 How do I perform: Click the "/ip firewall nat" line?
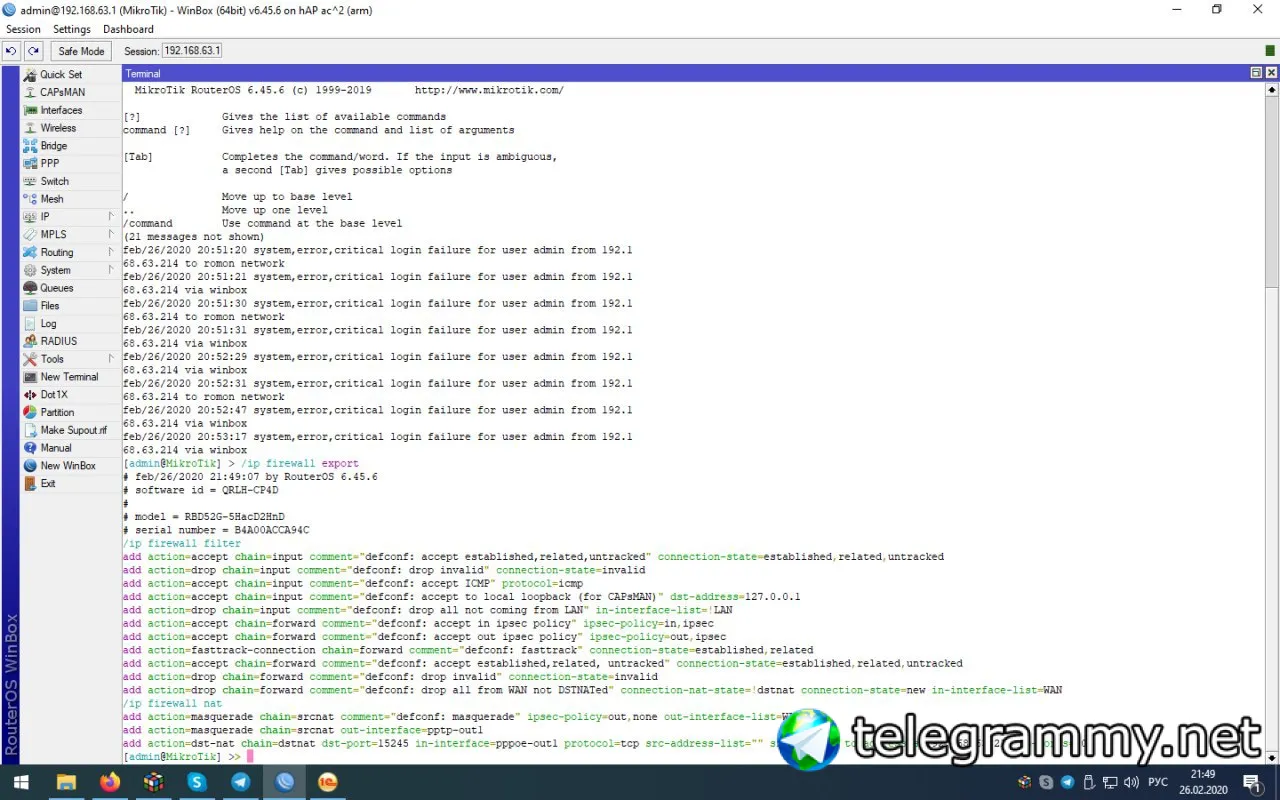173,704
